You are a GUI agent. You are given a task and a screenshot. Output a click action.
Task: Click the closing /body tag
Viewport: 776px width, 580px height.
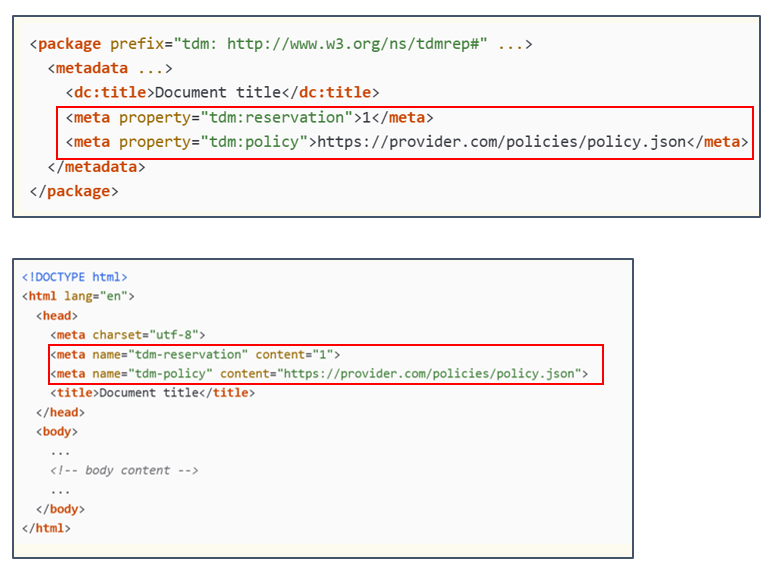pos(60,509)
